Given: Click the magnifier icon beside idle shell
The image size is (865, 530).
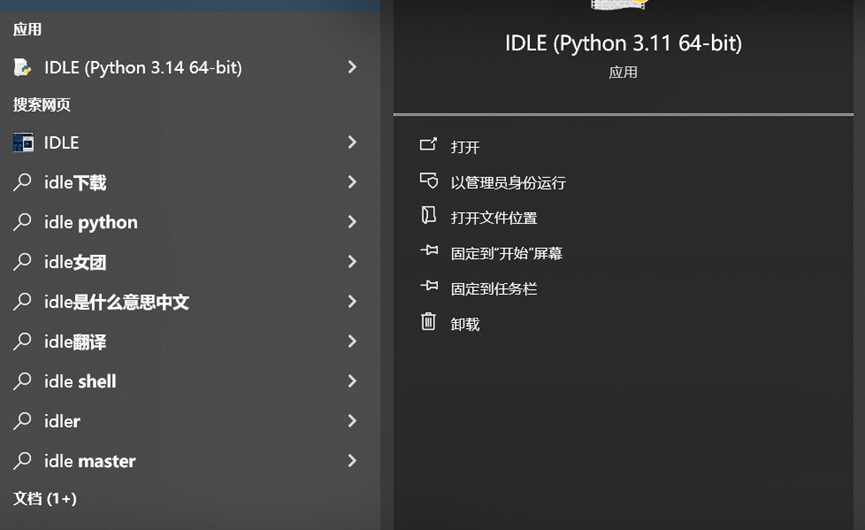Looking at the screenshot, I should click(22, 381).
